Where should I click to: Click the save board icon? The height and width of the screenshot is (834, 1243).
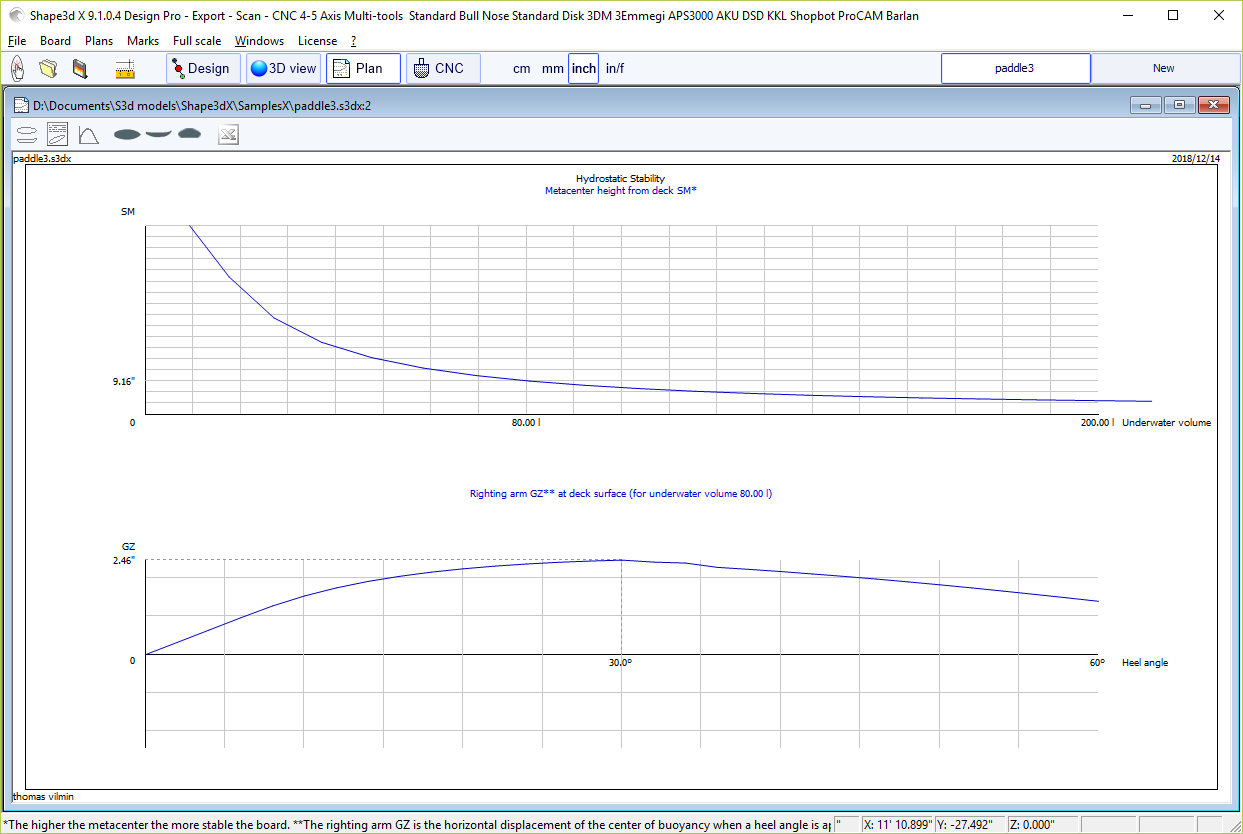pos(80,69)
